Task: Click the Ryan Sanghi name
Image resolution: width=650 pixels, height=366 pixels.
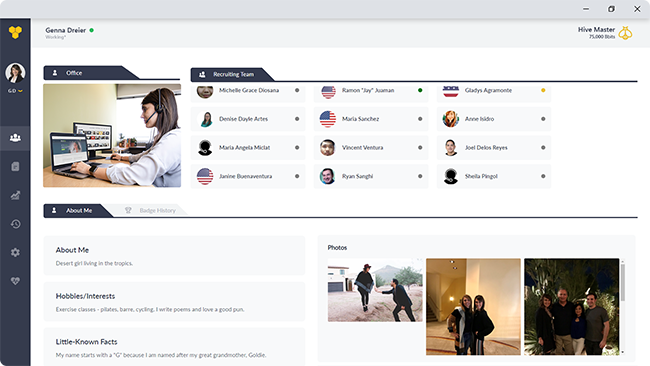Action: 357,176
